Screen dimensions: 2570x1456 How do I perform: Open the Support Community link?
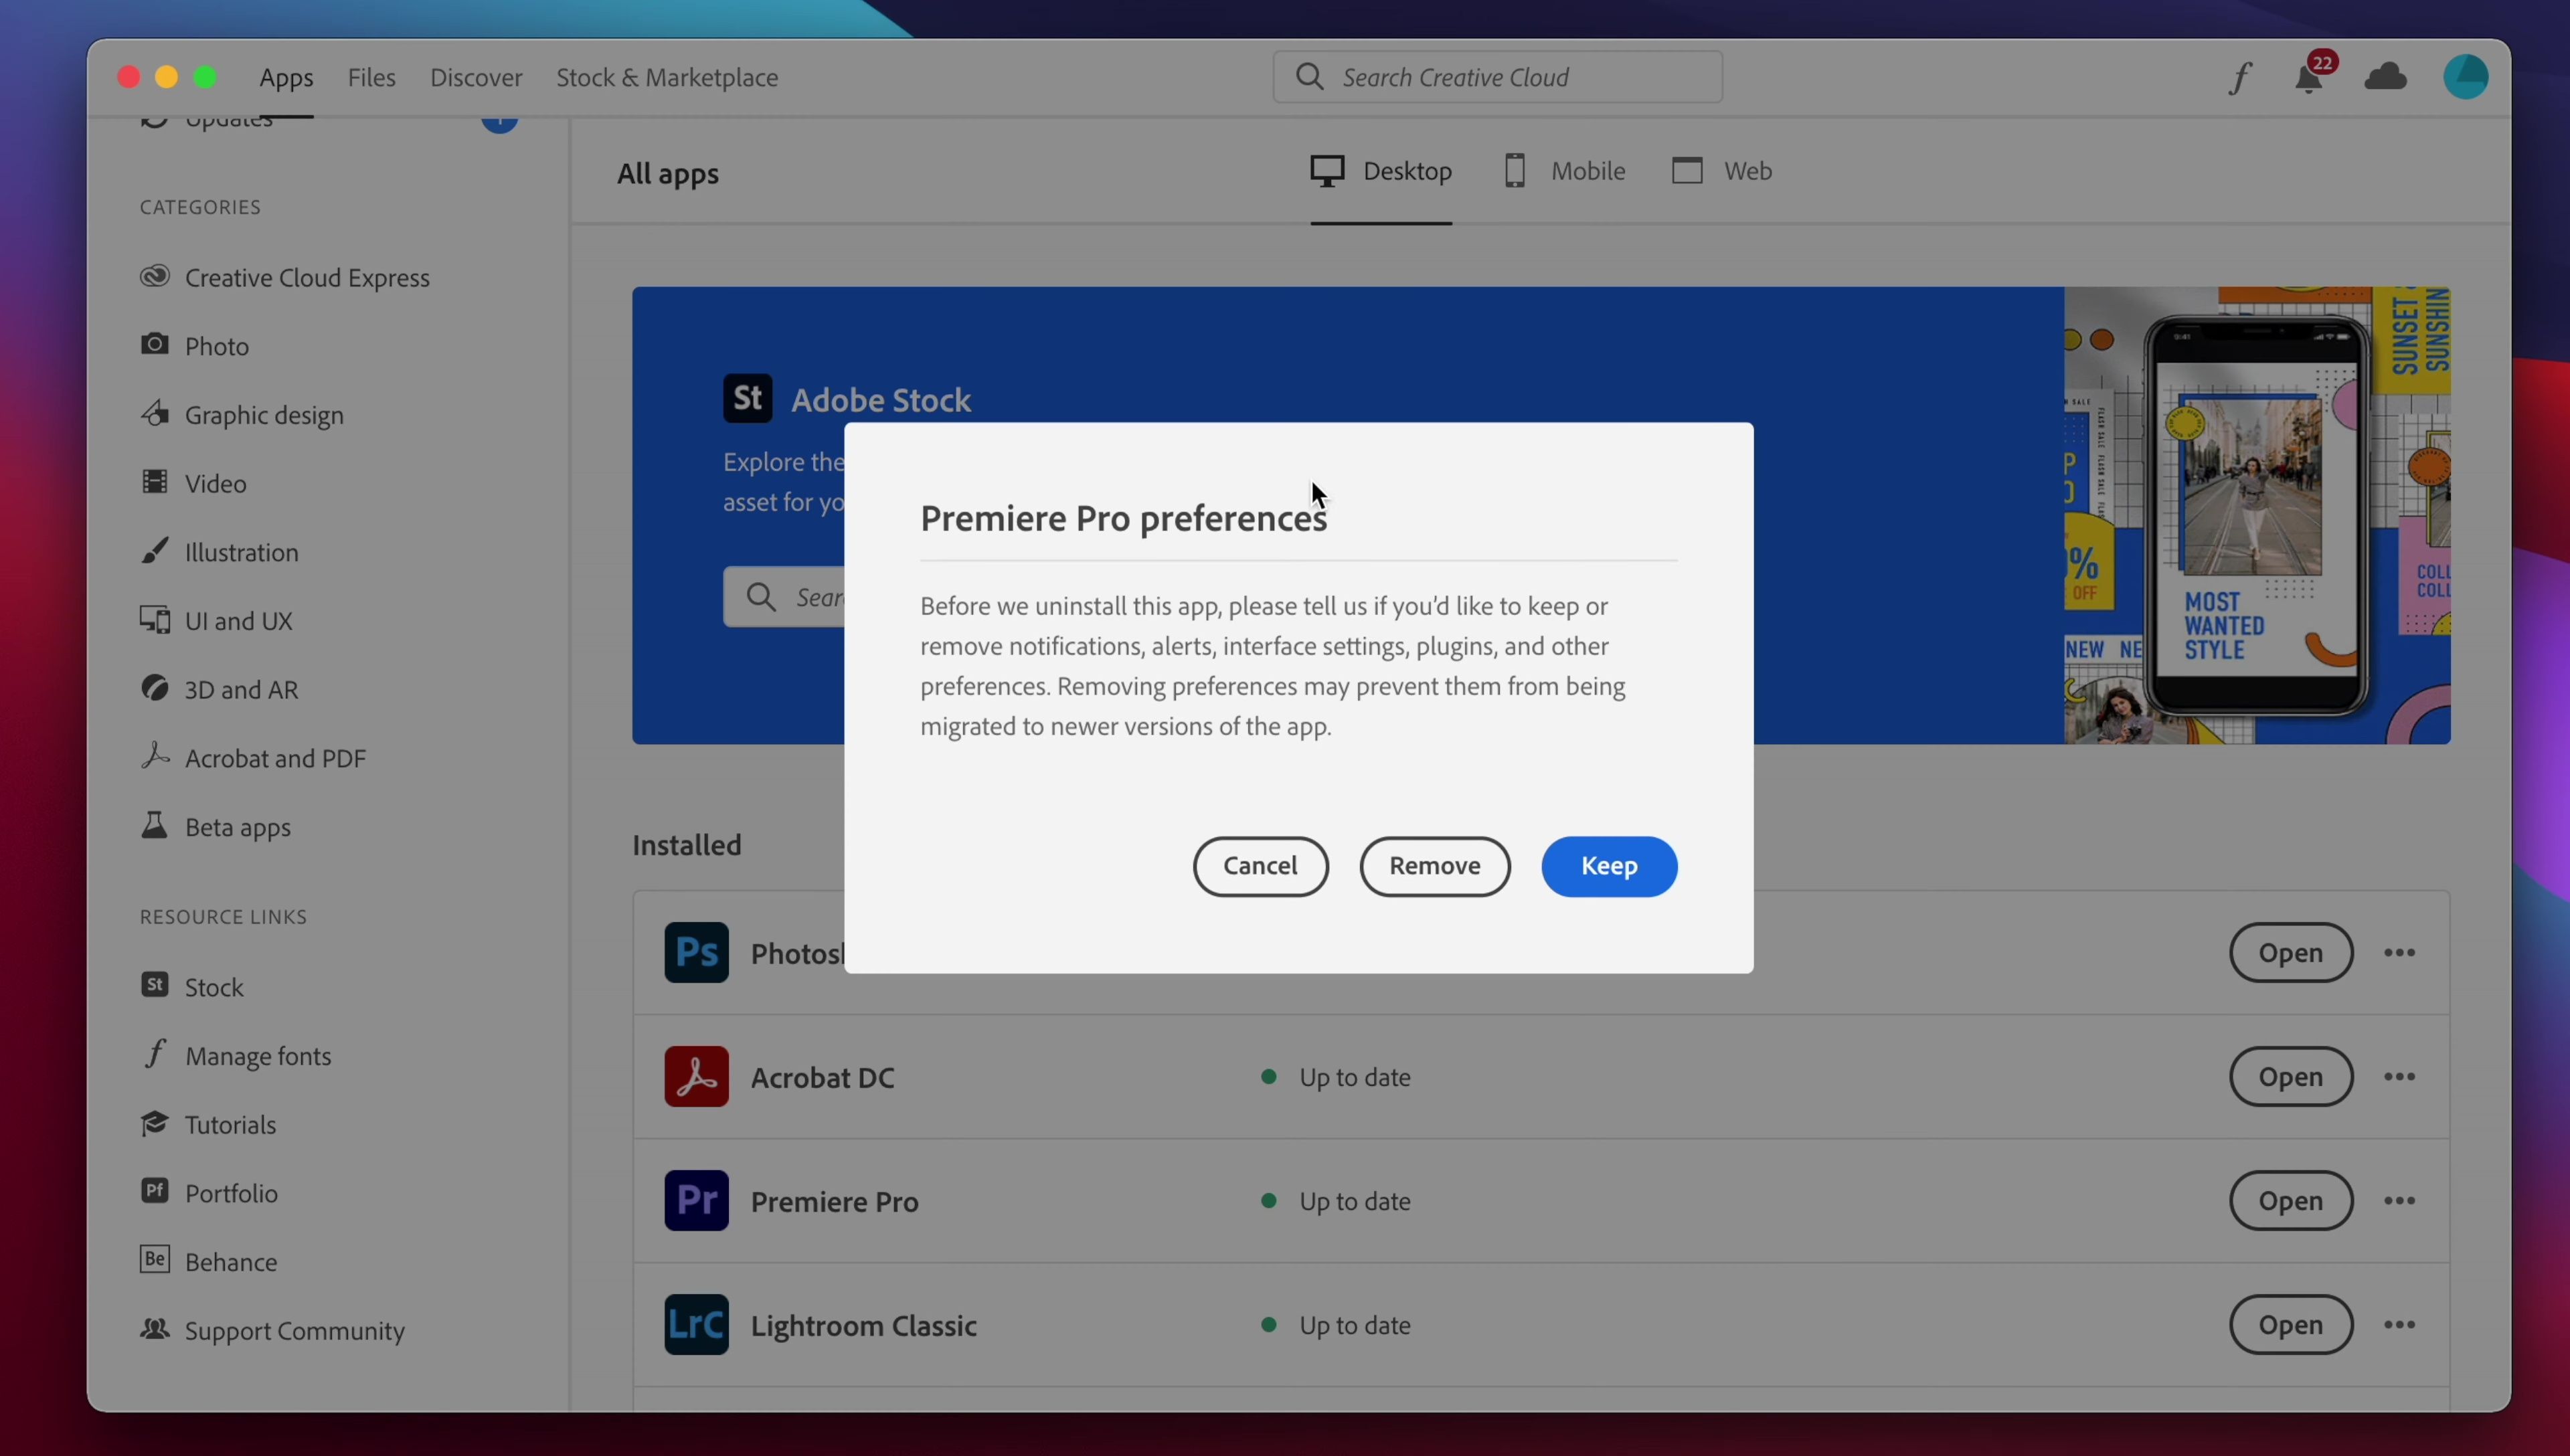point(272,1330)
